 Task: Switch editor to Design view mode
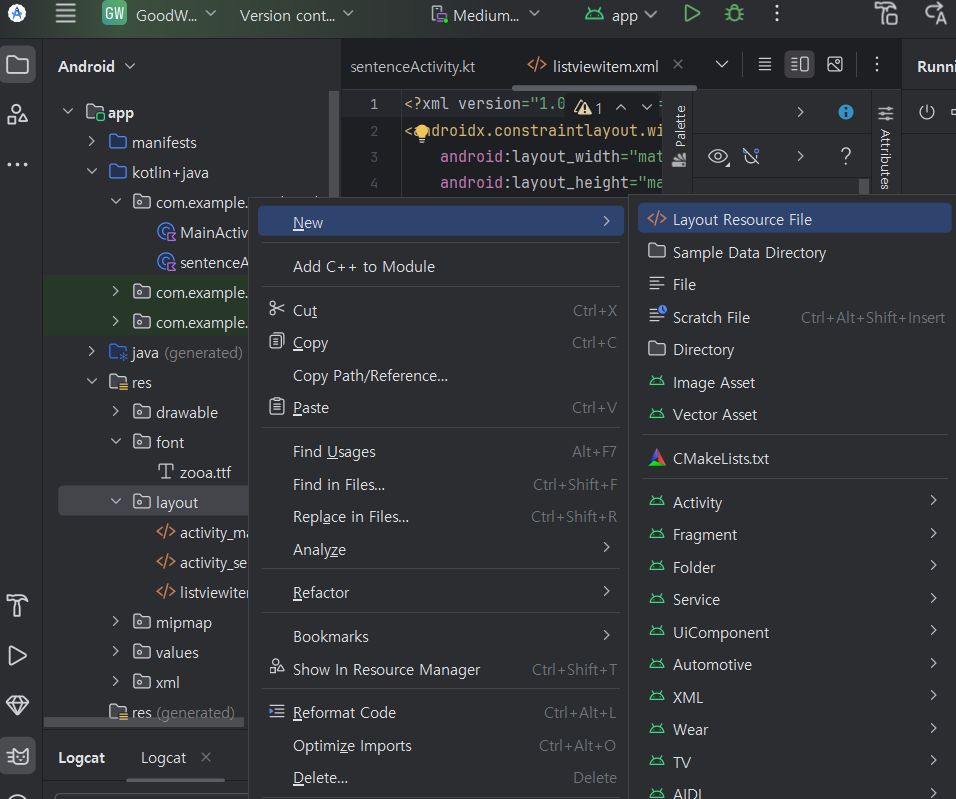coord(835,64)
